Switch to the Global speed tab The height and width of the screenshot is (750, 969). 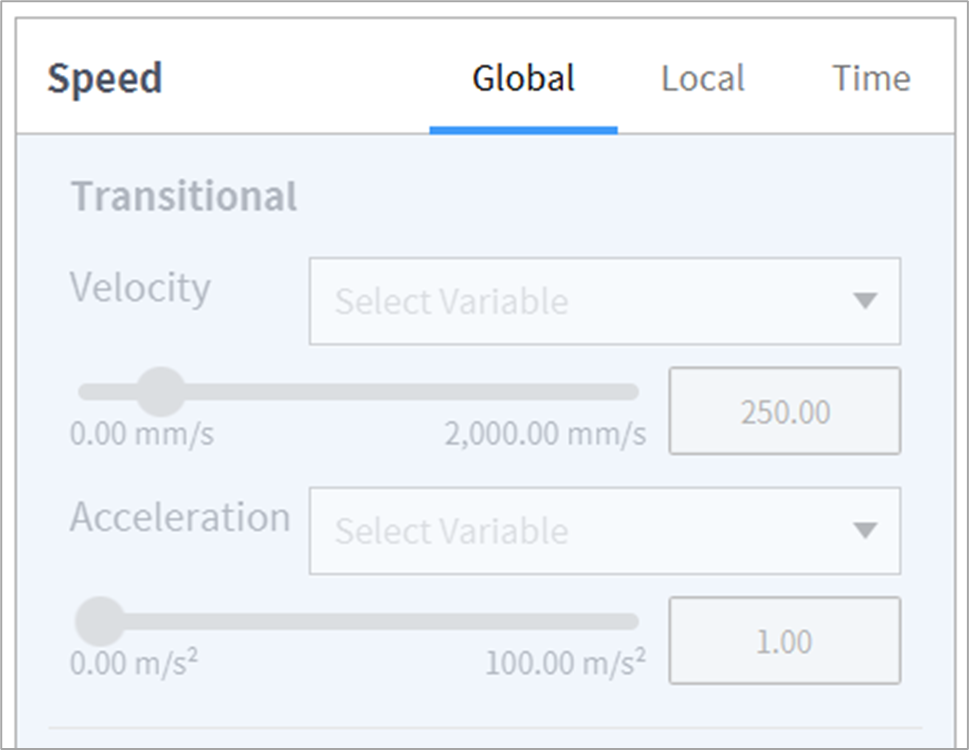click(523, 79)
